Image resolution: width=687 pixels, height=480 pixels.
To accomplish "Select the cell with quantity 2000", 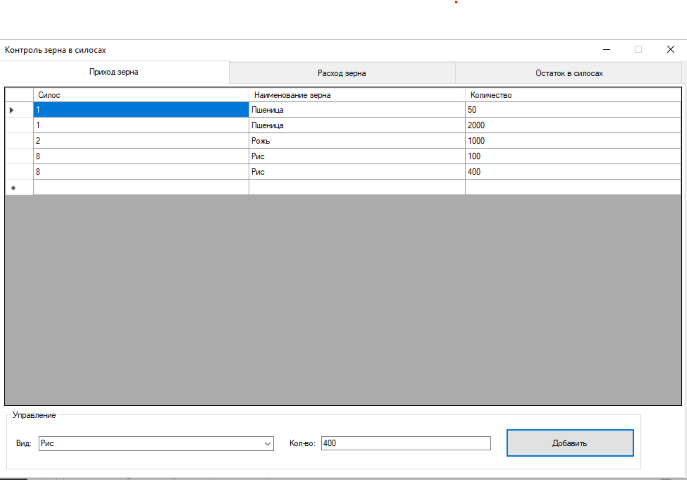I will pyautogui.click(x=572, y=126).
